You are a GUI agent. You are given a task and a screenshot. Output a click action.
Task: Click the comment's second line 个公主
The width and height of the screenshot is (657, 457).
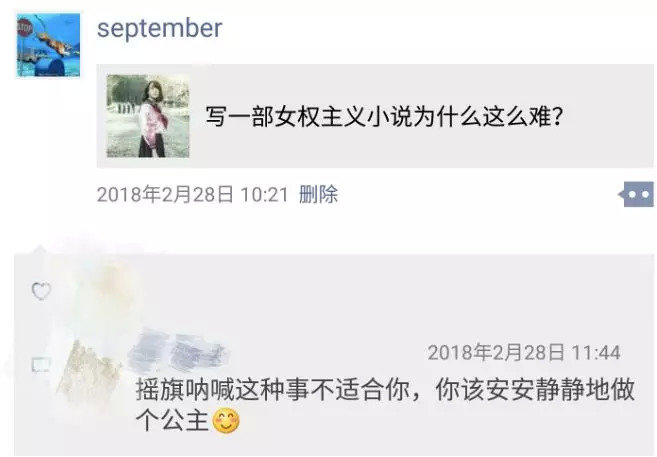pos(172,421)
